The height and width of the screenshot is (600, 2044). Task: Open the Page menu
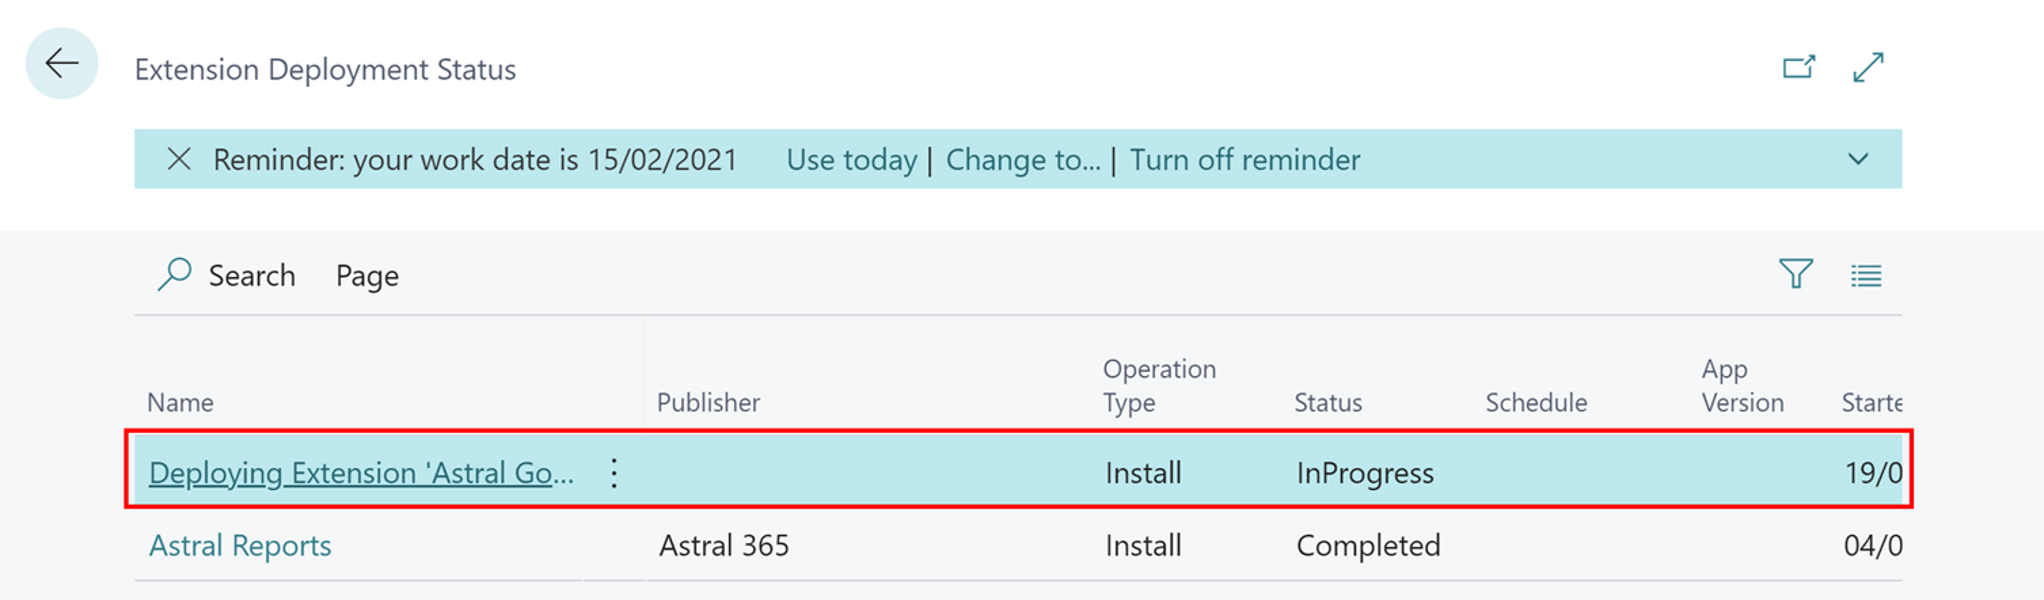click(367, 276)
